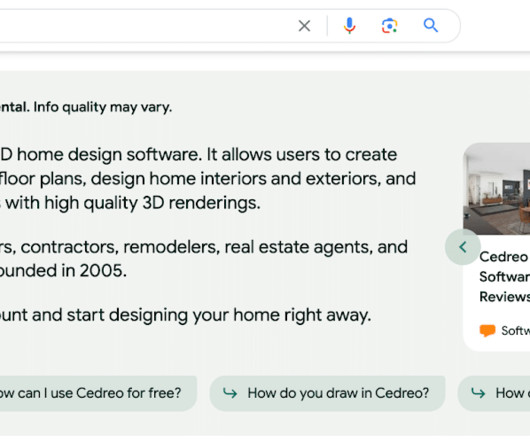Viewport: 530px width, 442px height.
Task: Open the Cedreo Software Reviews card title
Action: (x=505, y=277)
